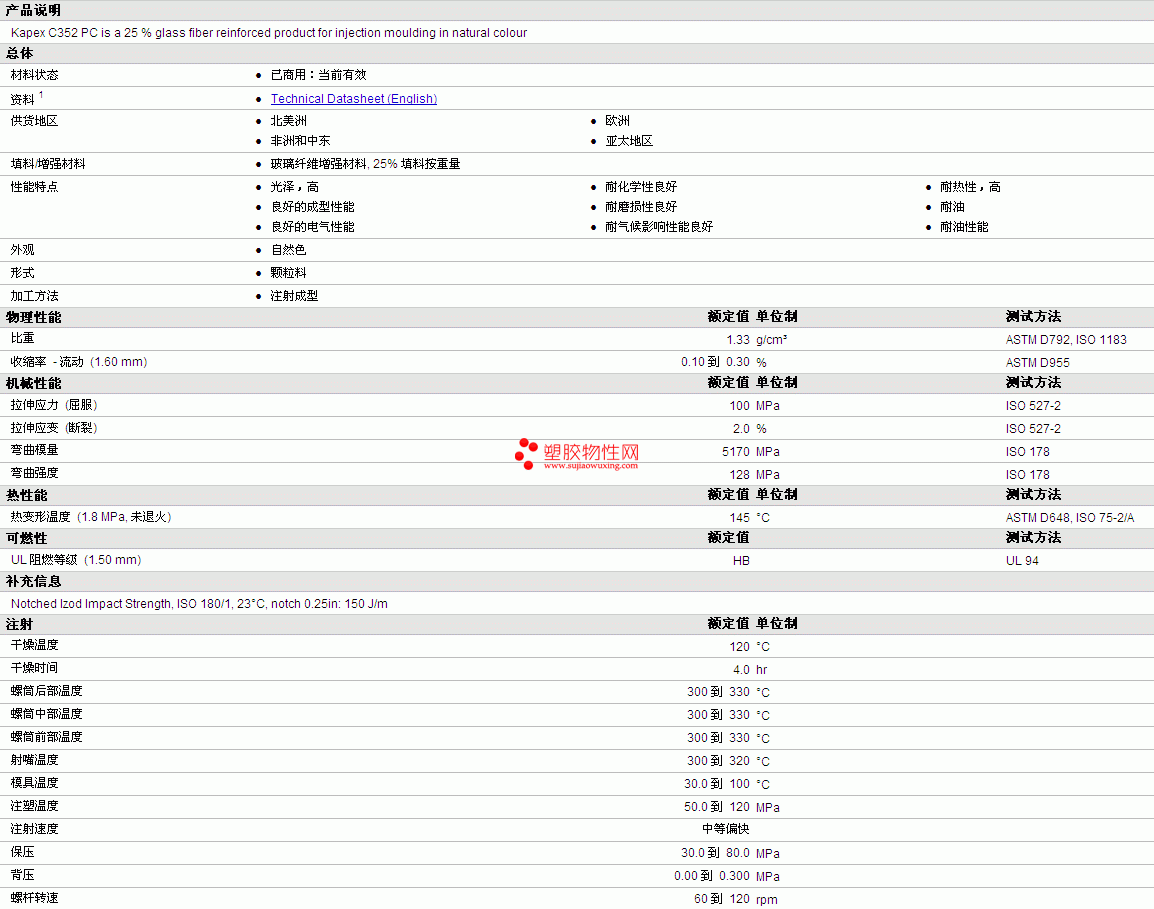Click the 补充信息 section header
Screen dimensions: 1154x909
(x=34, y=581)
